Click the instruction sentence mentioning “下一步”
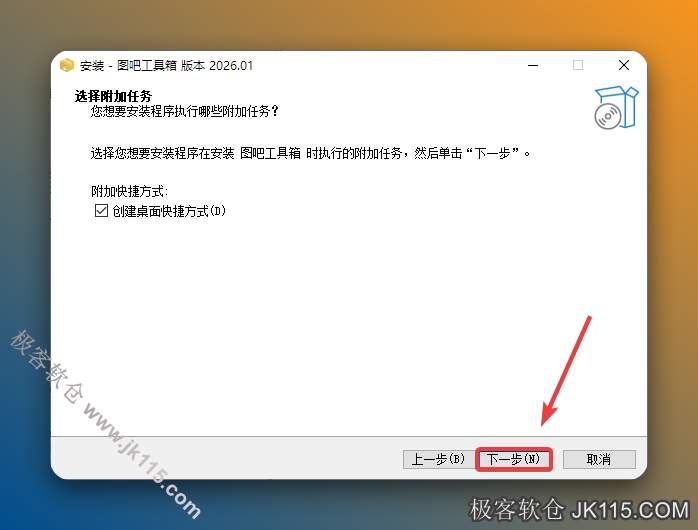The width and height of the screenshot is (698, 530). 310,154
